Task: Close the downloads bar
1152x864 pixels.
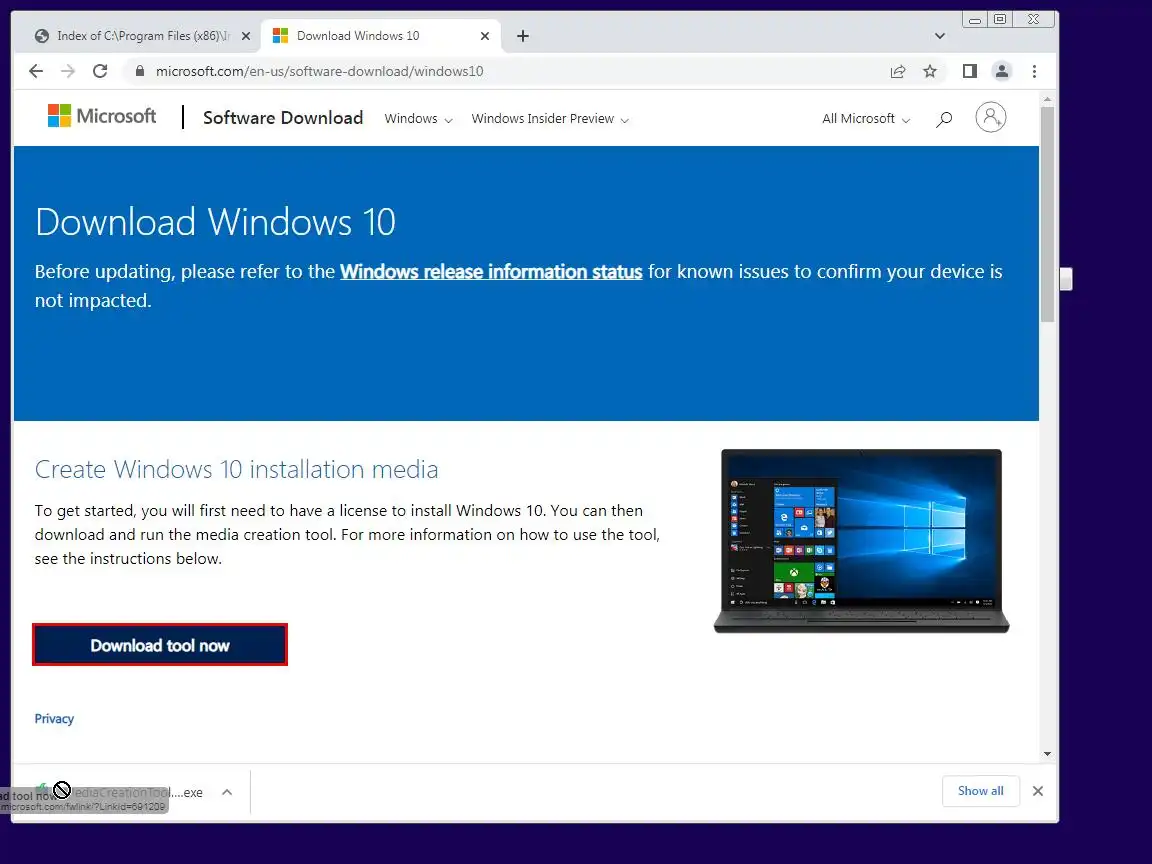Action: (x=1037, y=791)
